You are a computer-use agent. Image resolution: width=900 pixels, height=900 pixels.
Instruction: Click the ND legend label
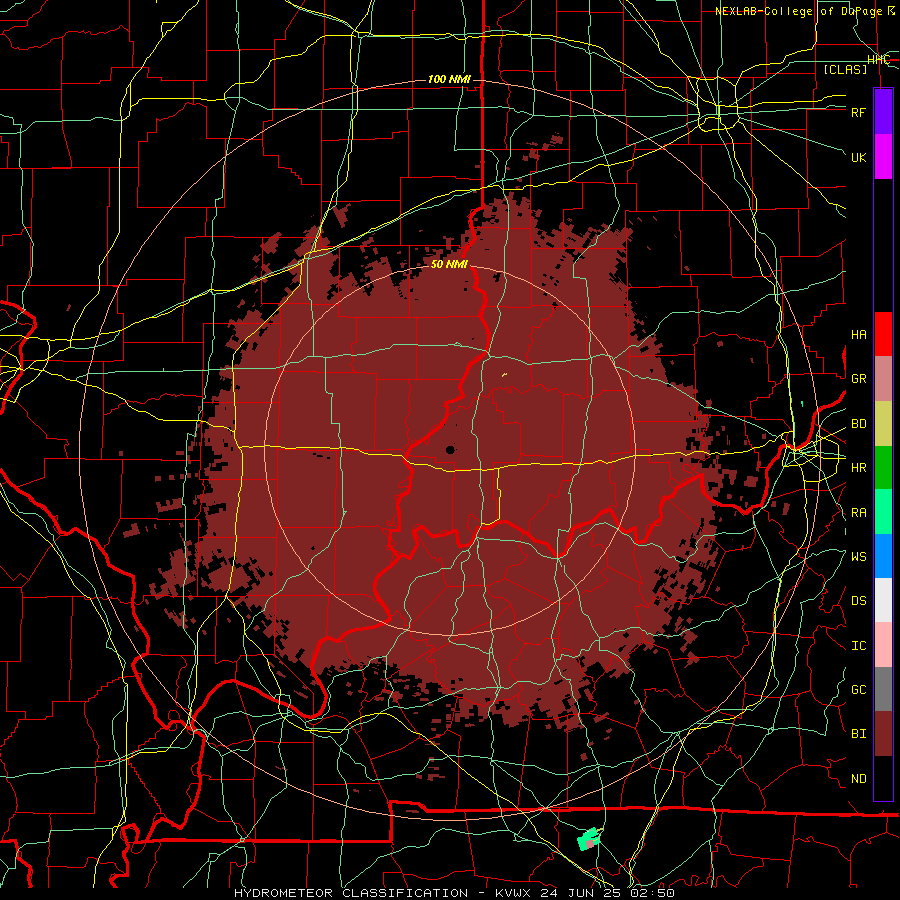tap(858, 779)
